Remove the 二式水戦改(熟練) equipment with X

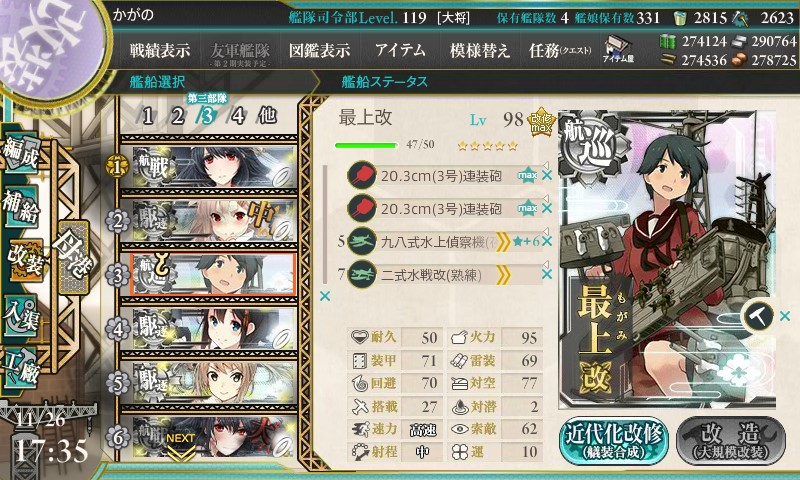coord(547,274)
